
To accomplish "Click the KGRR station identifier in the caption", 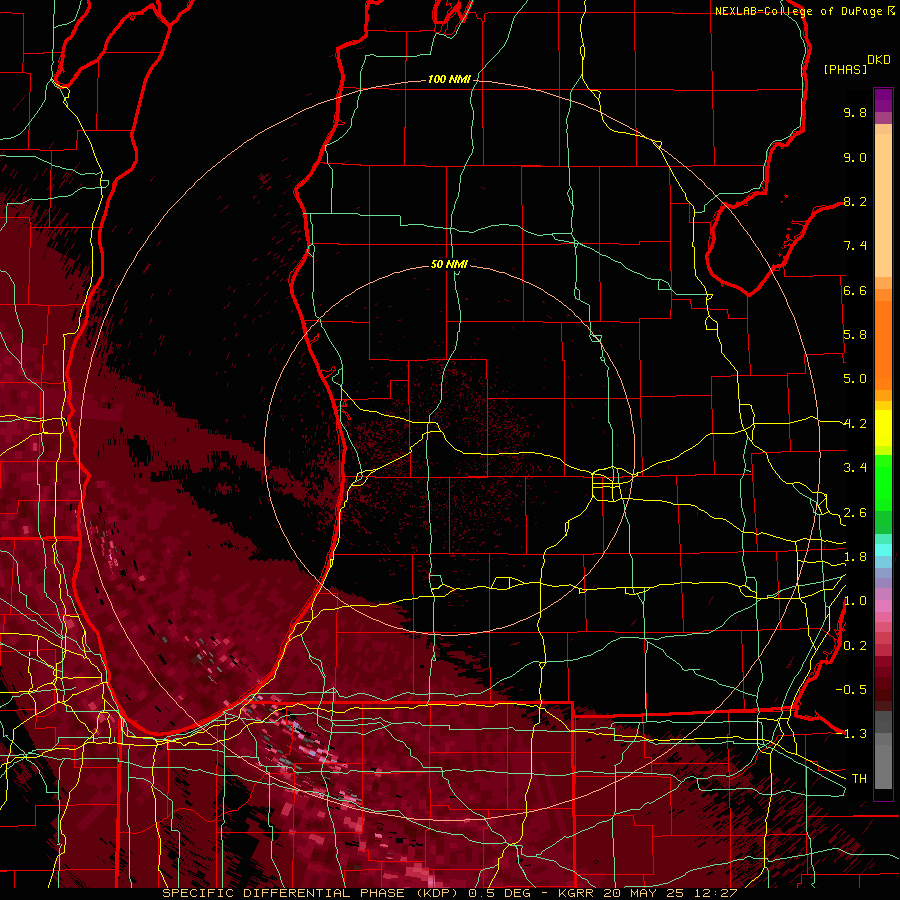I will click(x=578, y=893).
